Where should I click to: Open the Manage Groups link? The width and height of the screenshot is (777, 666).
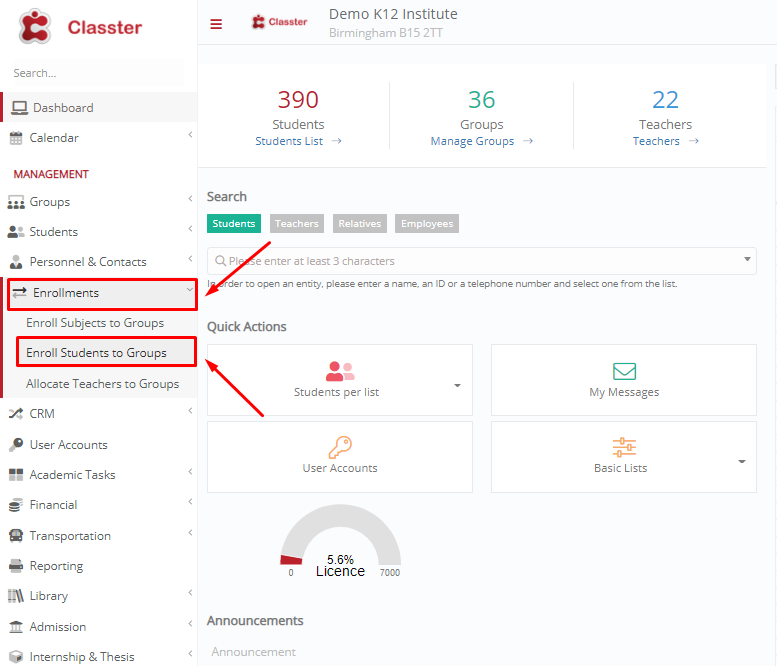click(x=472, y=141)
